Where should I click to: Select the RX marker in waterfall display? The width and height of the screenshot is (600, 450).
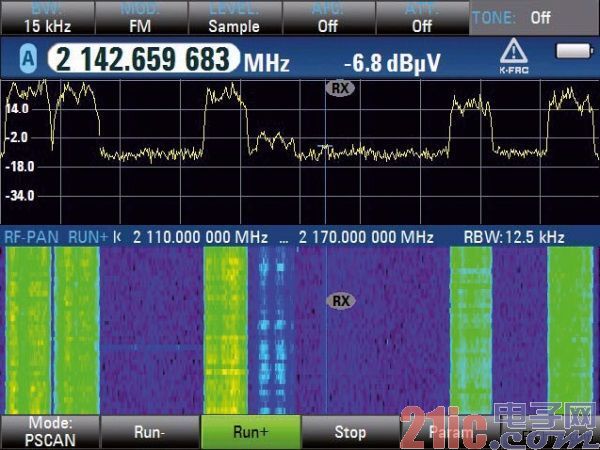(341, 301)
